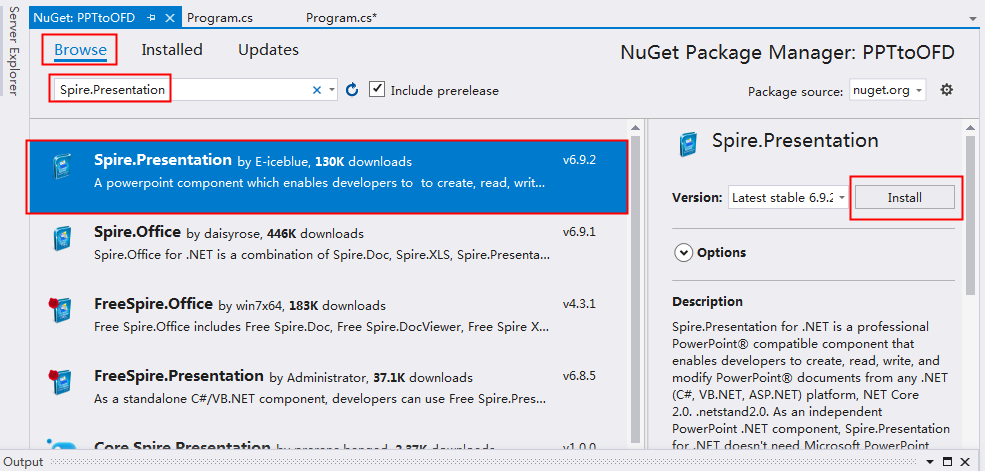Open the Package source dropdown
Viewport: 985px width, 471px height.
pyautogui.click(x=888, y=90)
